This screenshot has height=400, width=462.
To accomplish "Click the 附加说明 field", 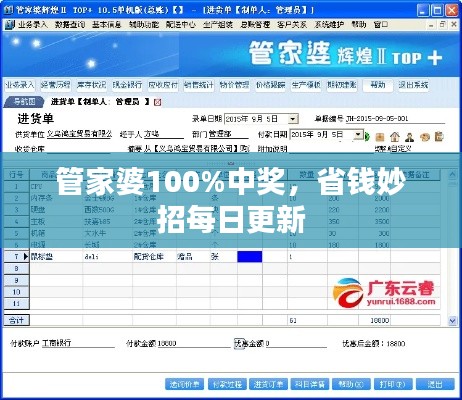I will tap(330, 149).
